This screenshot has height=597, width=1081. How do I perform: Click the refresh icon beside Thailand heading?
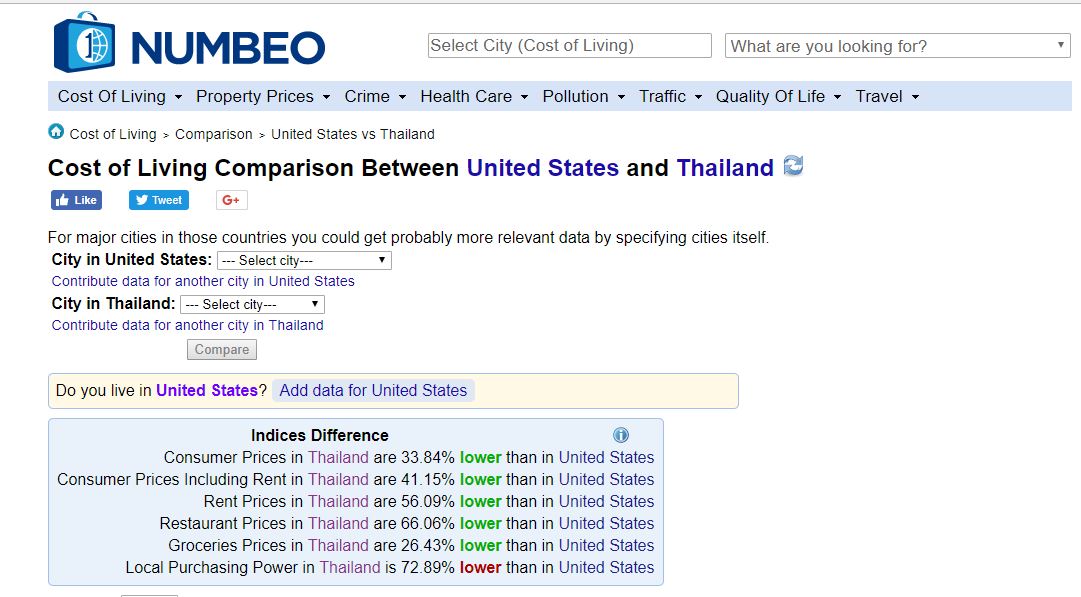point(793,166)
